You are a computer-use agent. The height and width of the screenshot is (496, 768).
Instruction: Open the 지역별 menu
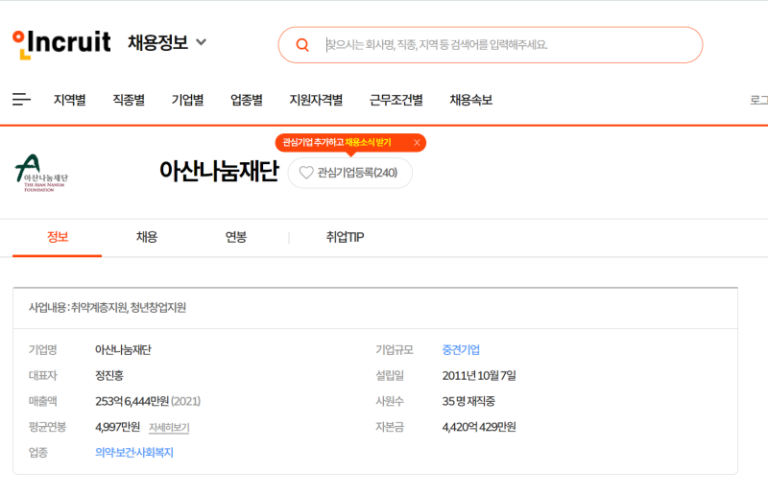[x=69, y=100]
